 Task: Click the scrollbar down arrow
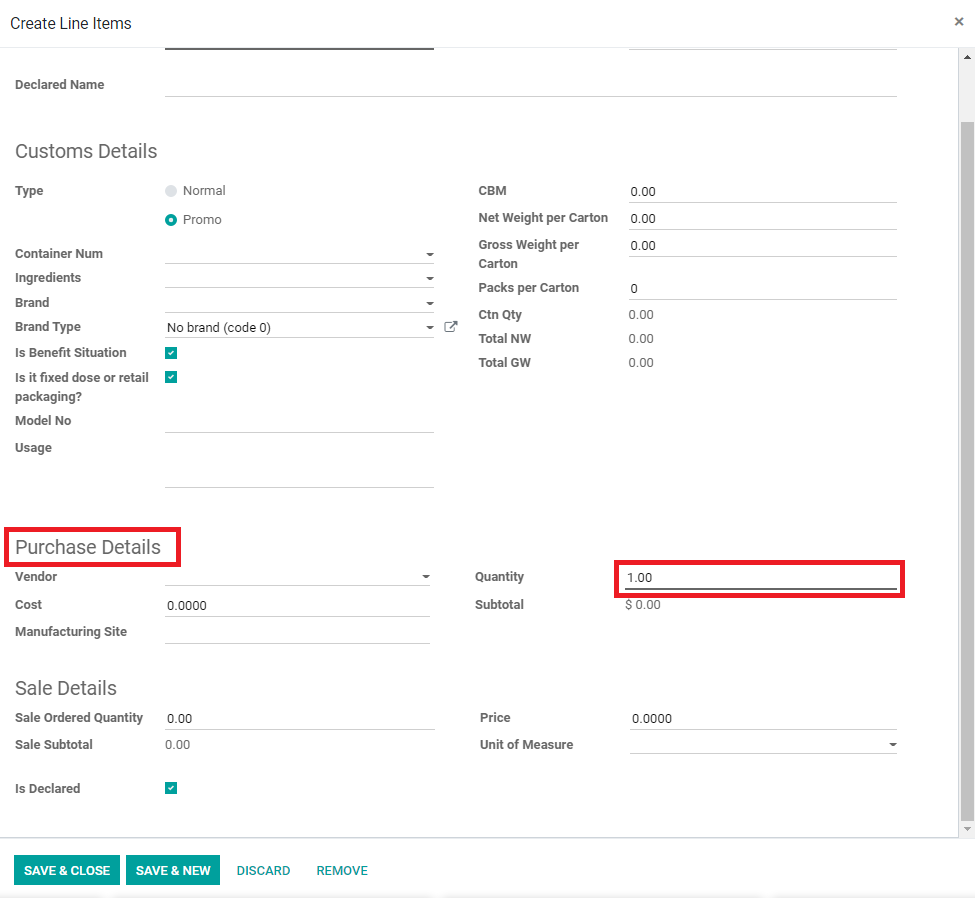967,828
